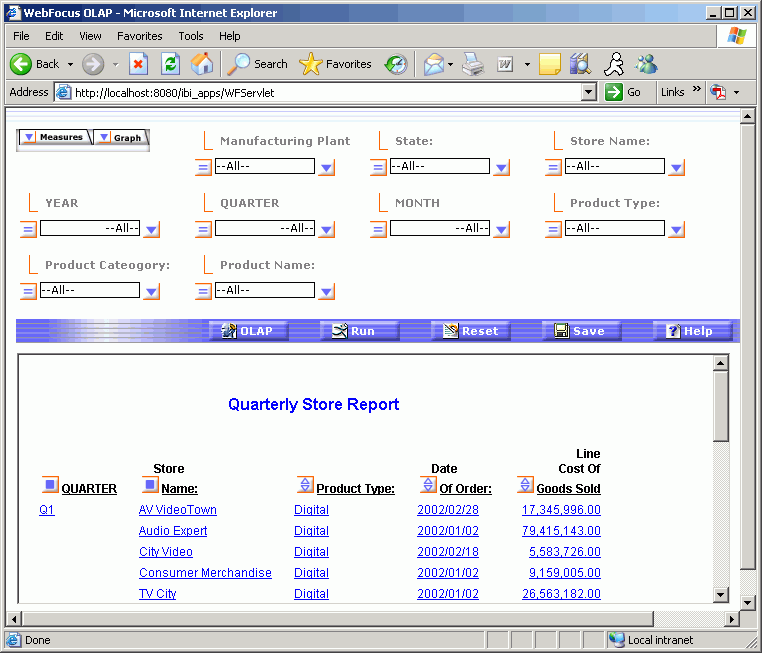
Task: Expand the Product Type filter dropdown arrow
Action: point(676,230)
